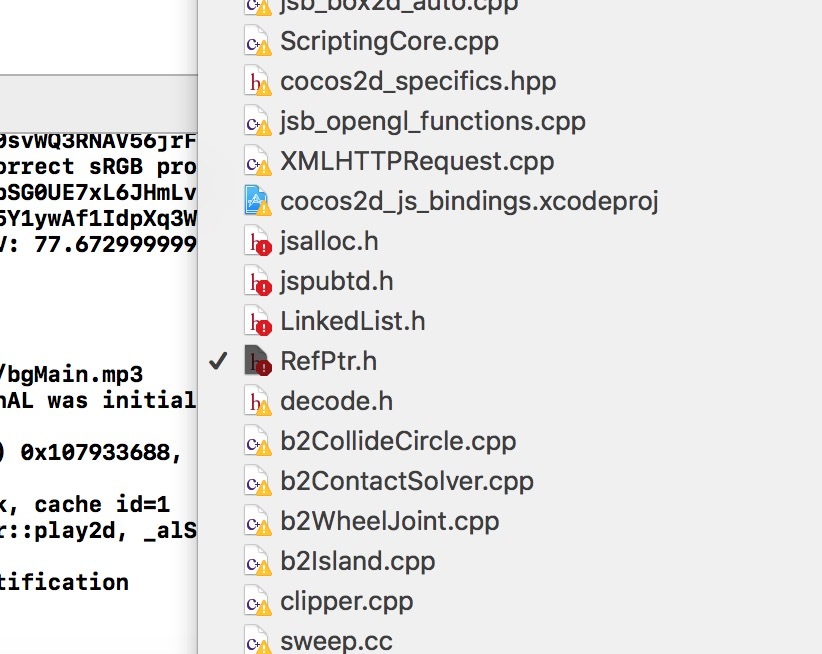
Task: Jump to b2CollideCircle.cpp
Action: point(398,441)
